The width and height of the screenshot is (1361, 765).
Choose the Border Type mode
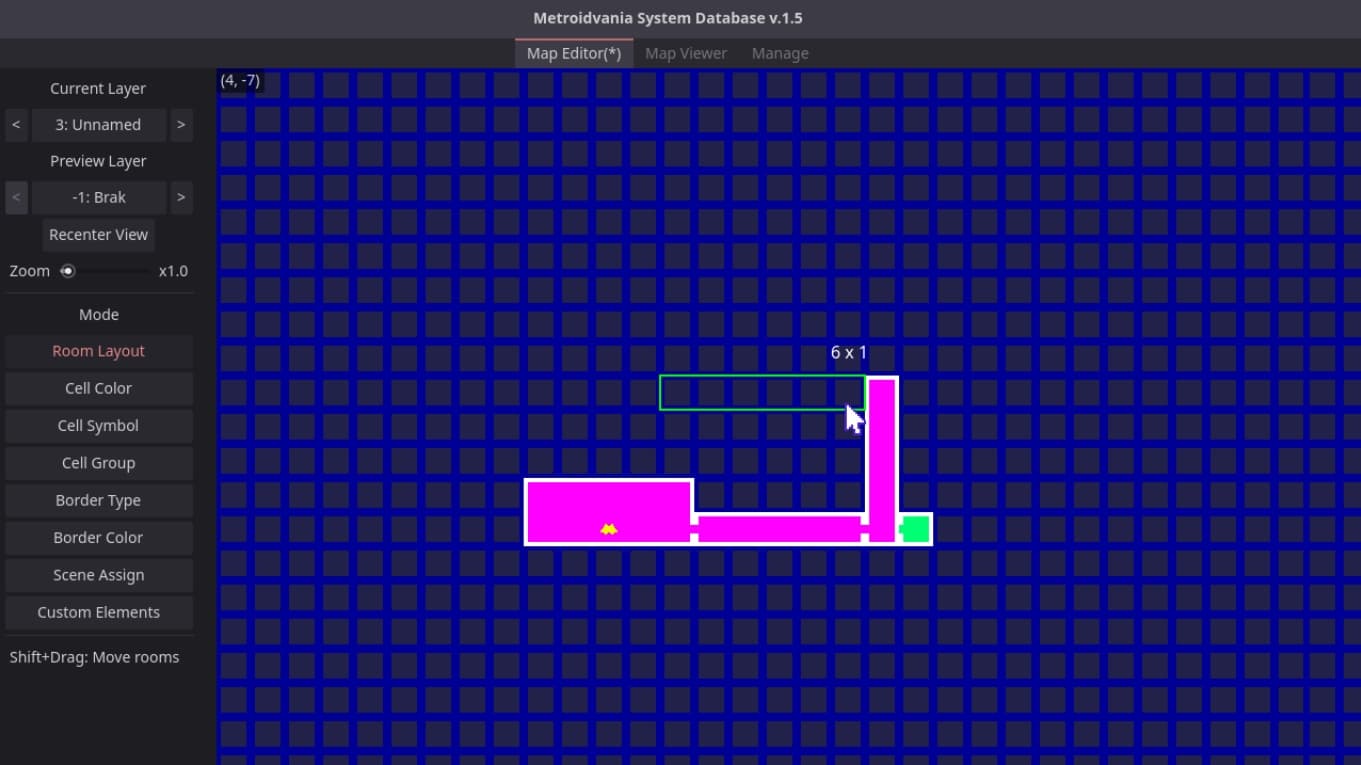point(98,500)
